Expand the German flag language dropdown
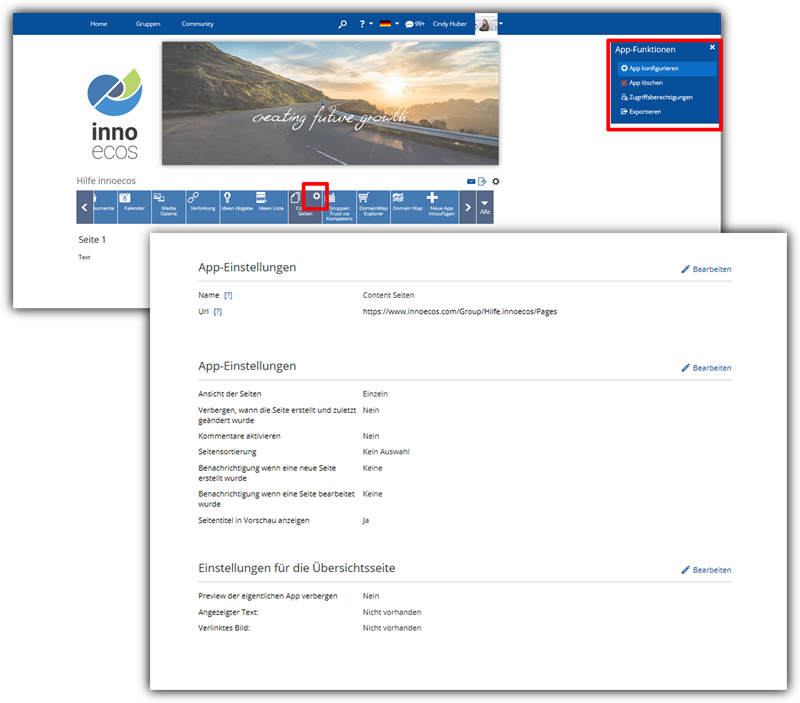The image size is (800, 703). [x=389, y=23]
